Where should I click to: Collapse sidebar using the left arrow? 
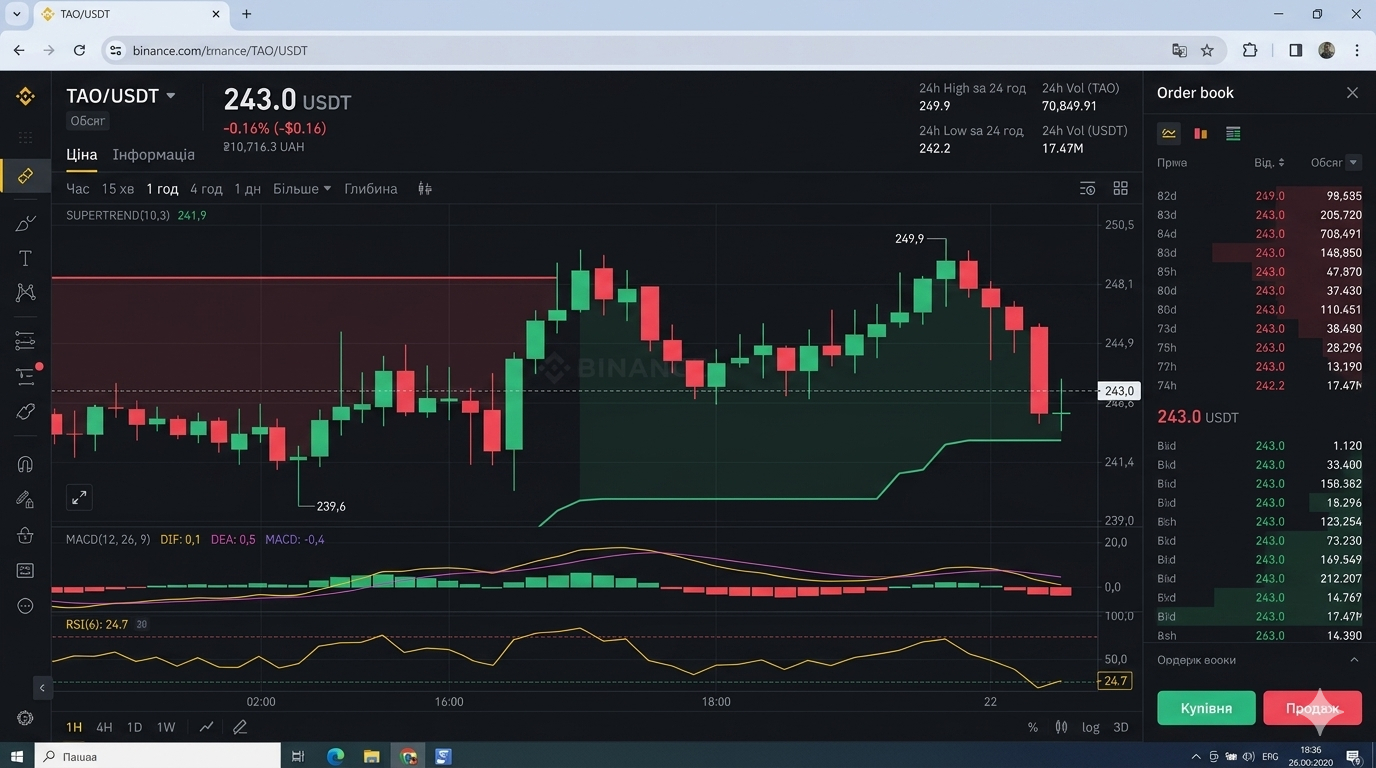coord(42,688)
